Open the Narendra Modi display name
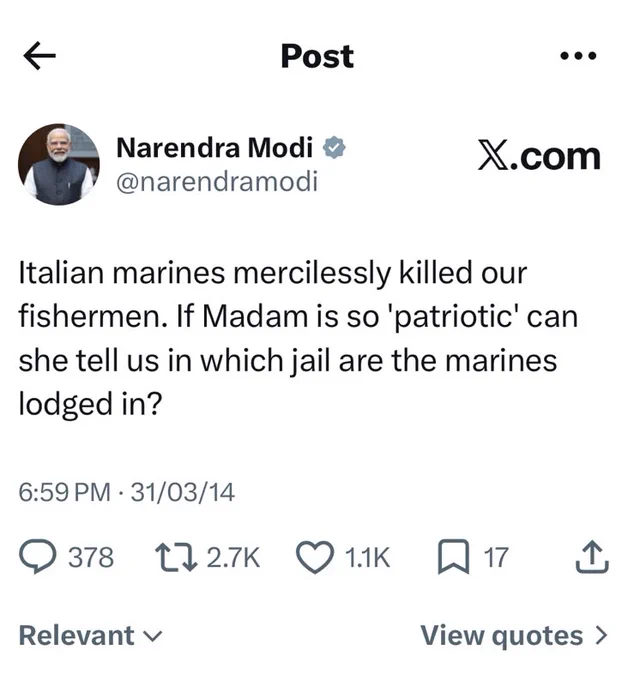 coord(214,147)
